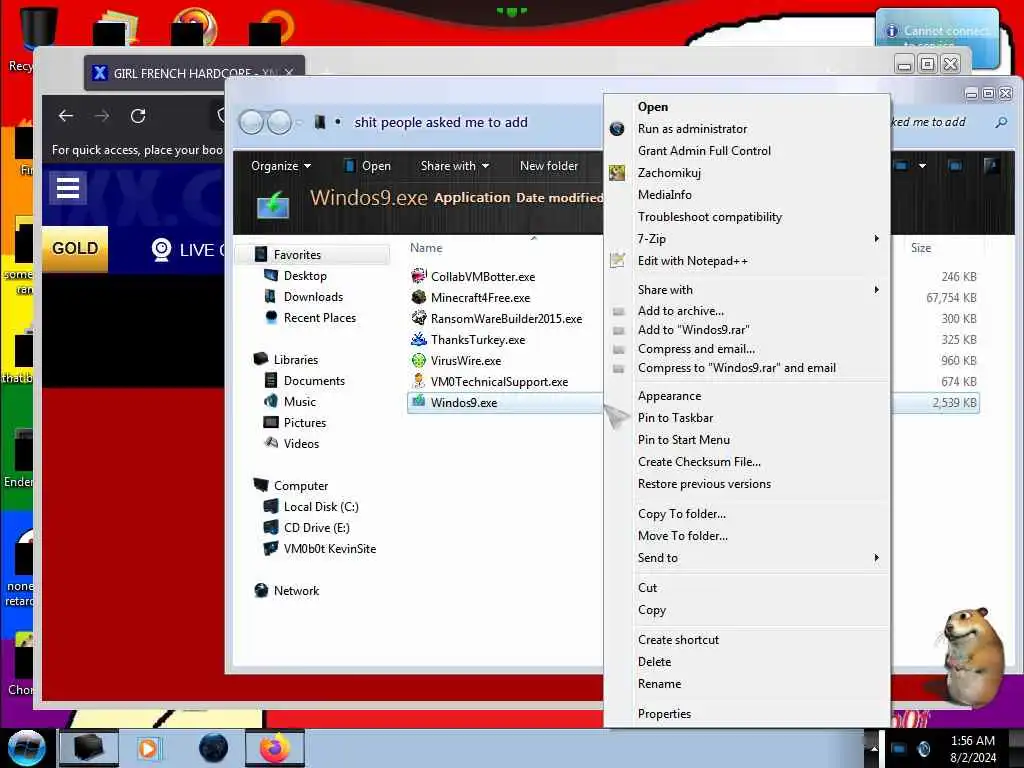The width and height of the screenshot is (1024, 768).
Task: Click Move To folder...
Action: (682, 536)
